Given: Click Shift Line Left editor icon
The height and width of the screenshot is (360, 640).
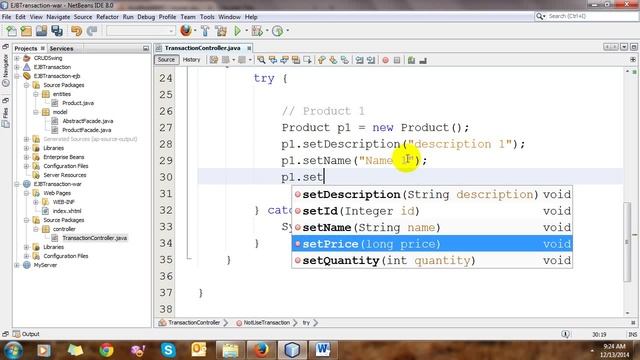Looking at the screenshot, I should coord(359,60).
